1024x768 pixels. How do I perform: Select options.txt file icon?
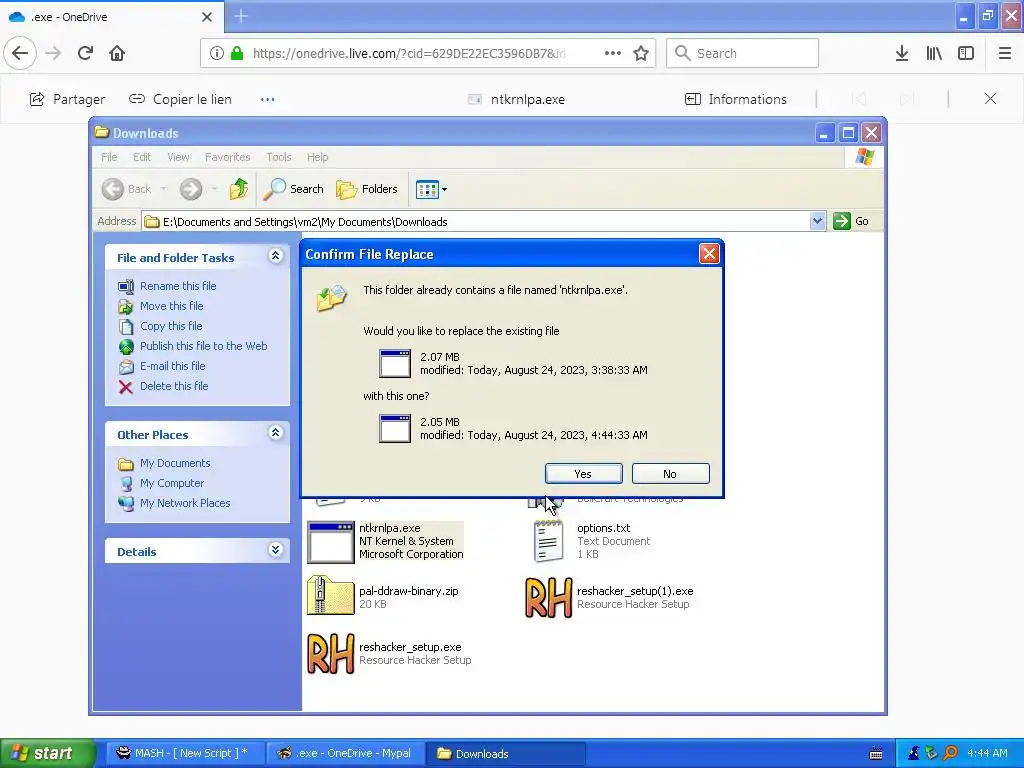547,541
